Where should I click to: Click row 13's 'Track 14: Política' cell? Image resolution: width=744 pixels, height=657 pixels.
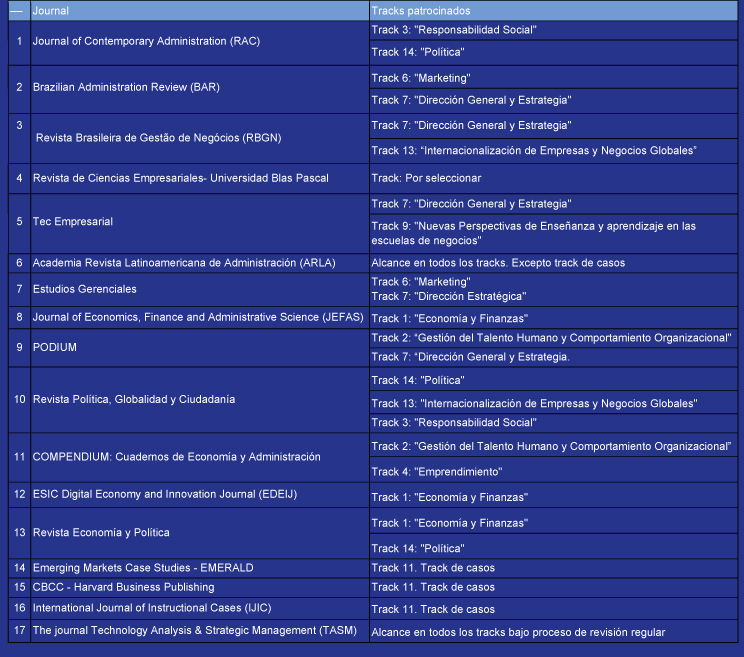(x=553, y=546)
